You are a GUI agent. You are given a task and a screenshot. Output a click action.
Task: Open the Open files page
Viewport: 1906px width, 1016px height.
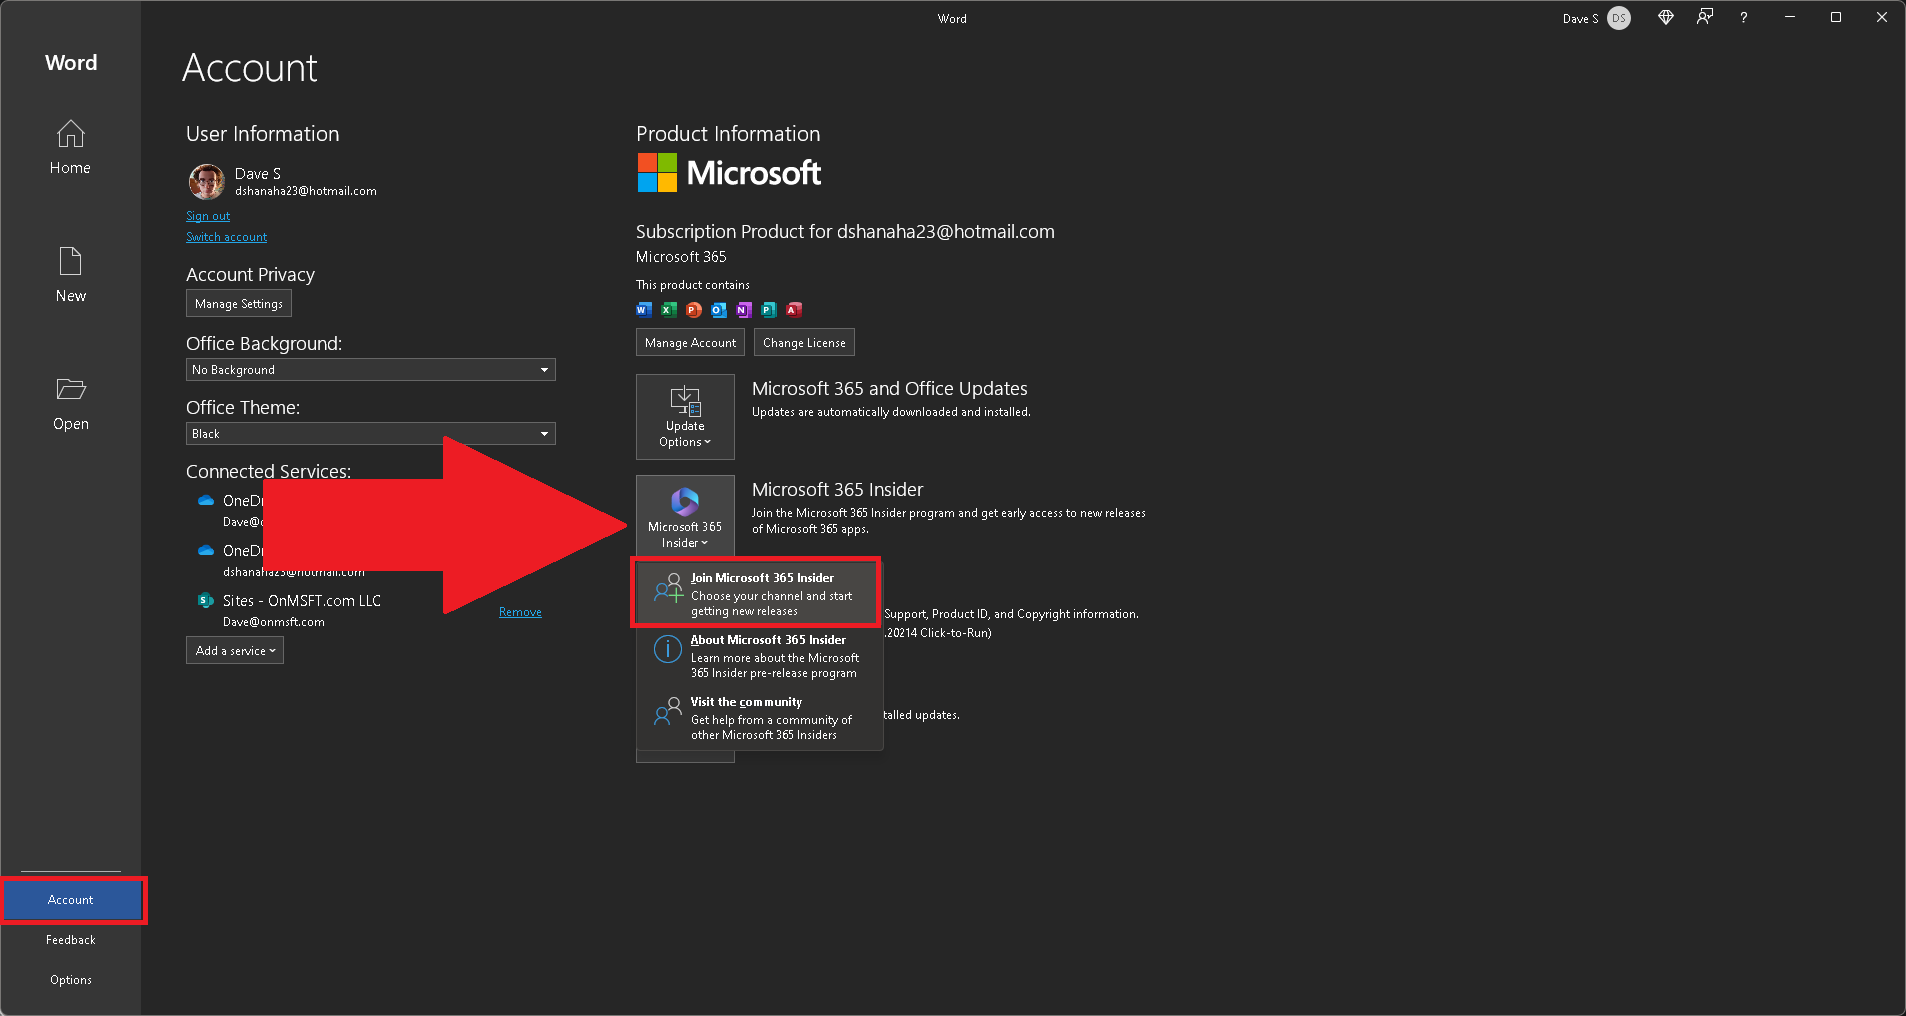pyautogui.click(x=70, y=403)
